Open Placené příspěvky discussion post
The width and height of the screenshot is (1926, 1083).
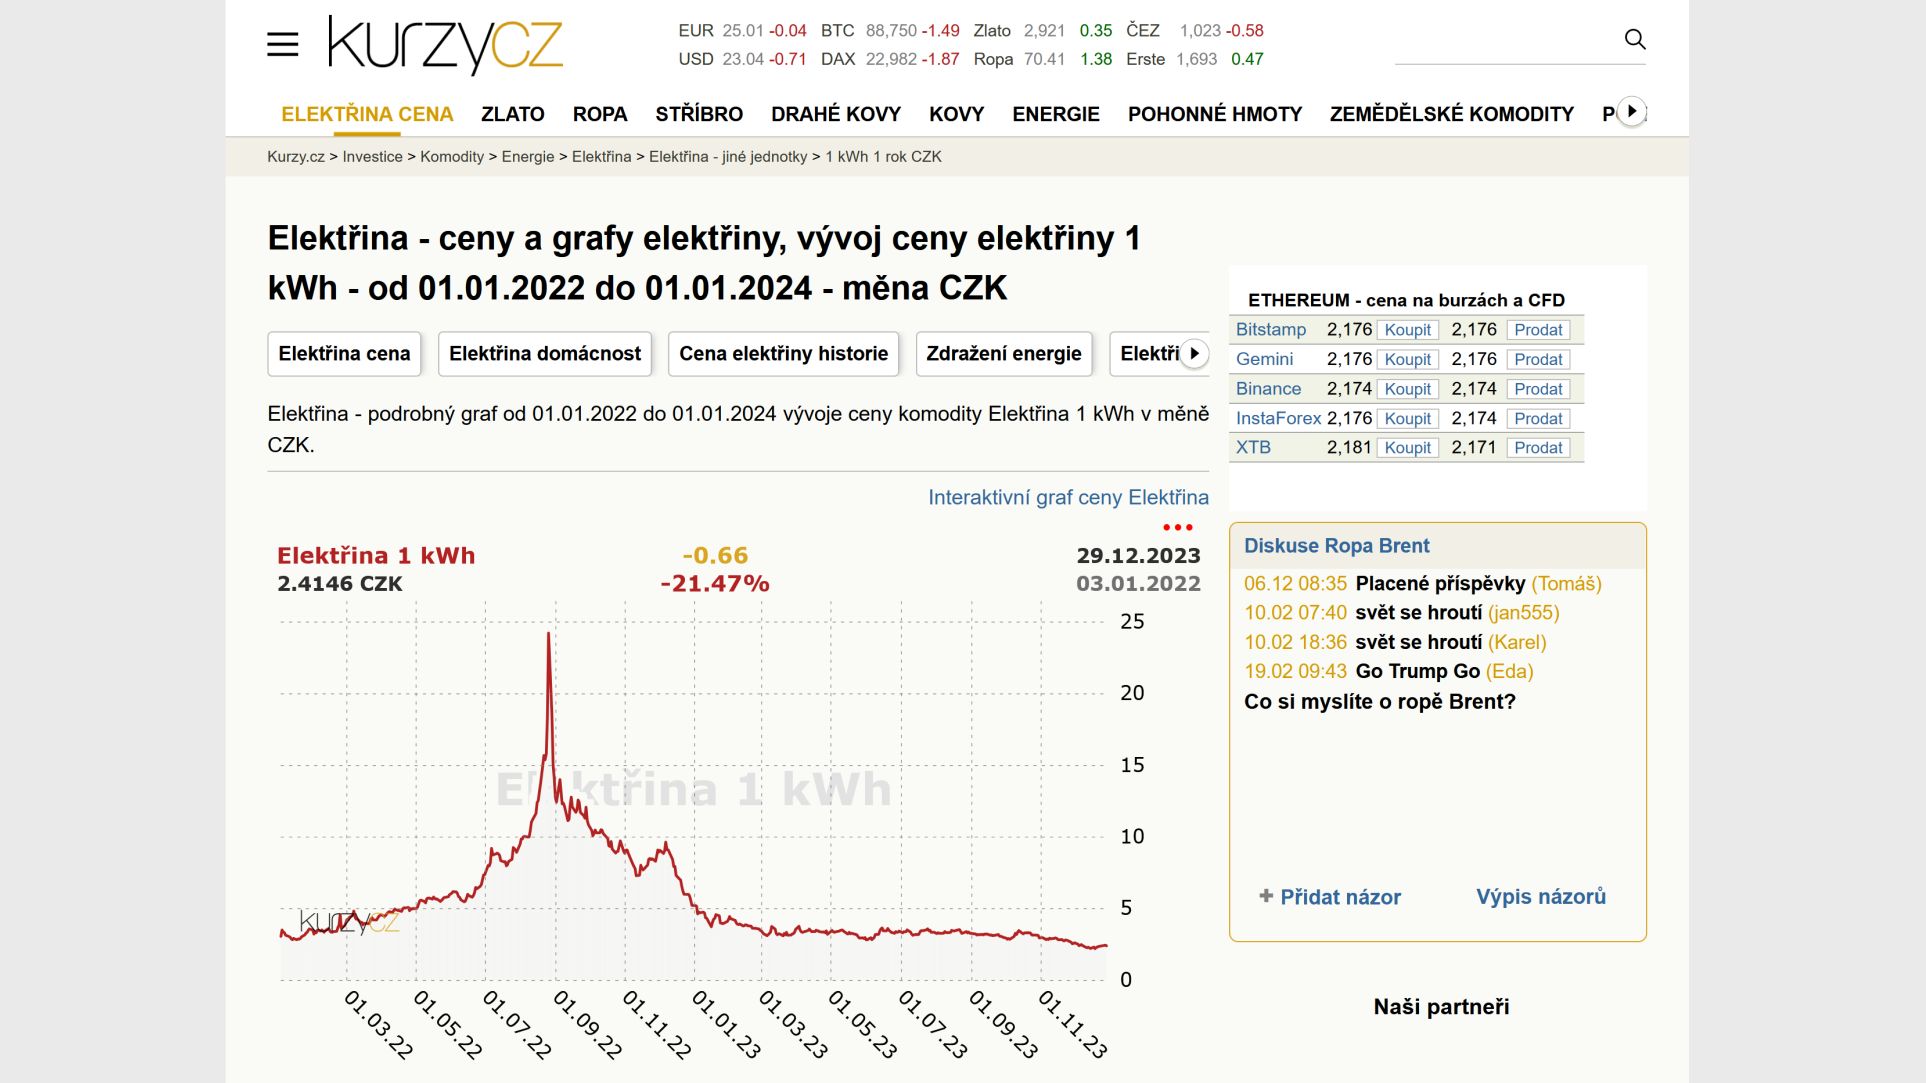click(1440, 584)
